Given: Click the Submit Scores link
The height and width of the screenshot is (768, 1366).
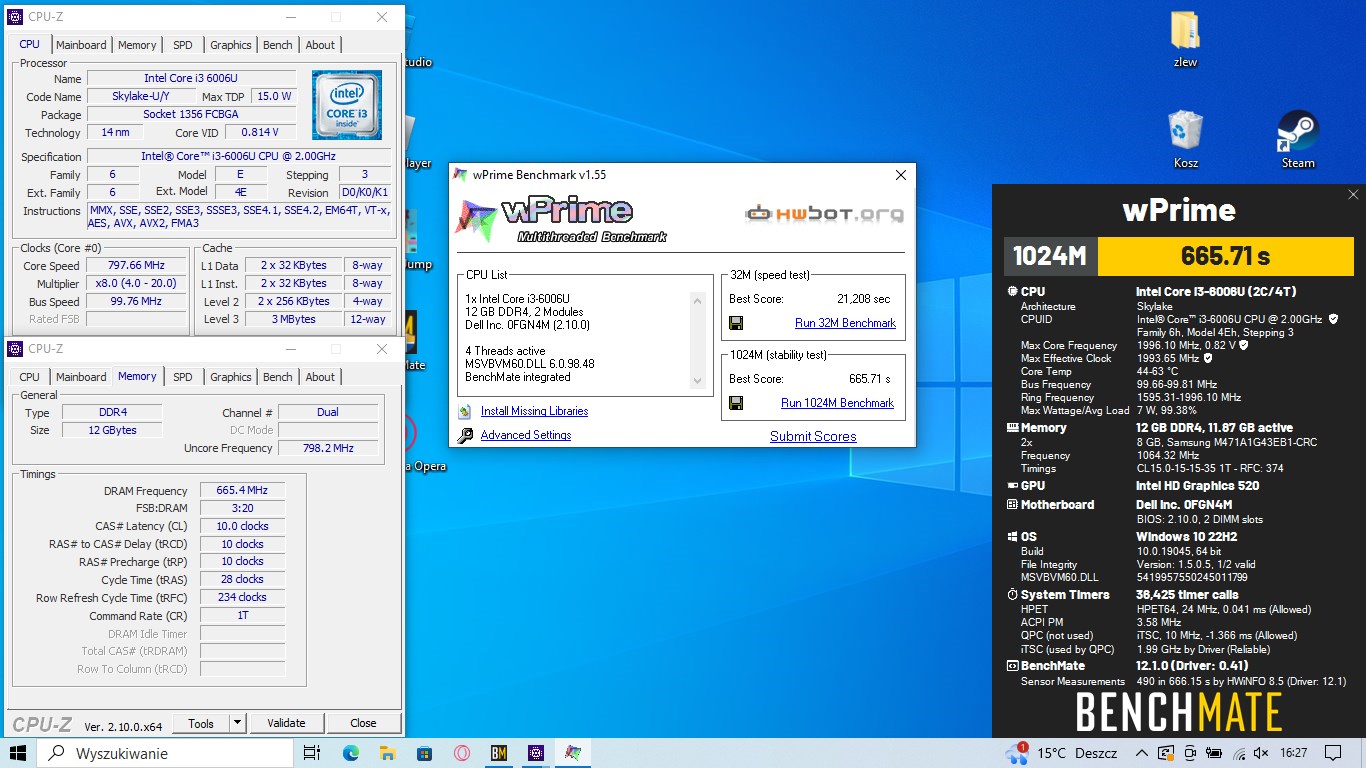Looking at the screenshot, I should tap(813, 436).
